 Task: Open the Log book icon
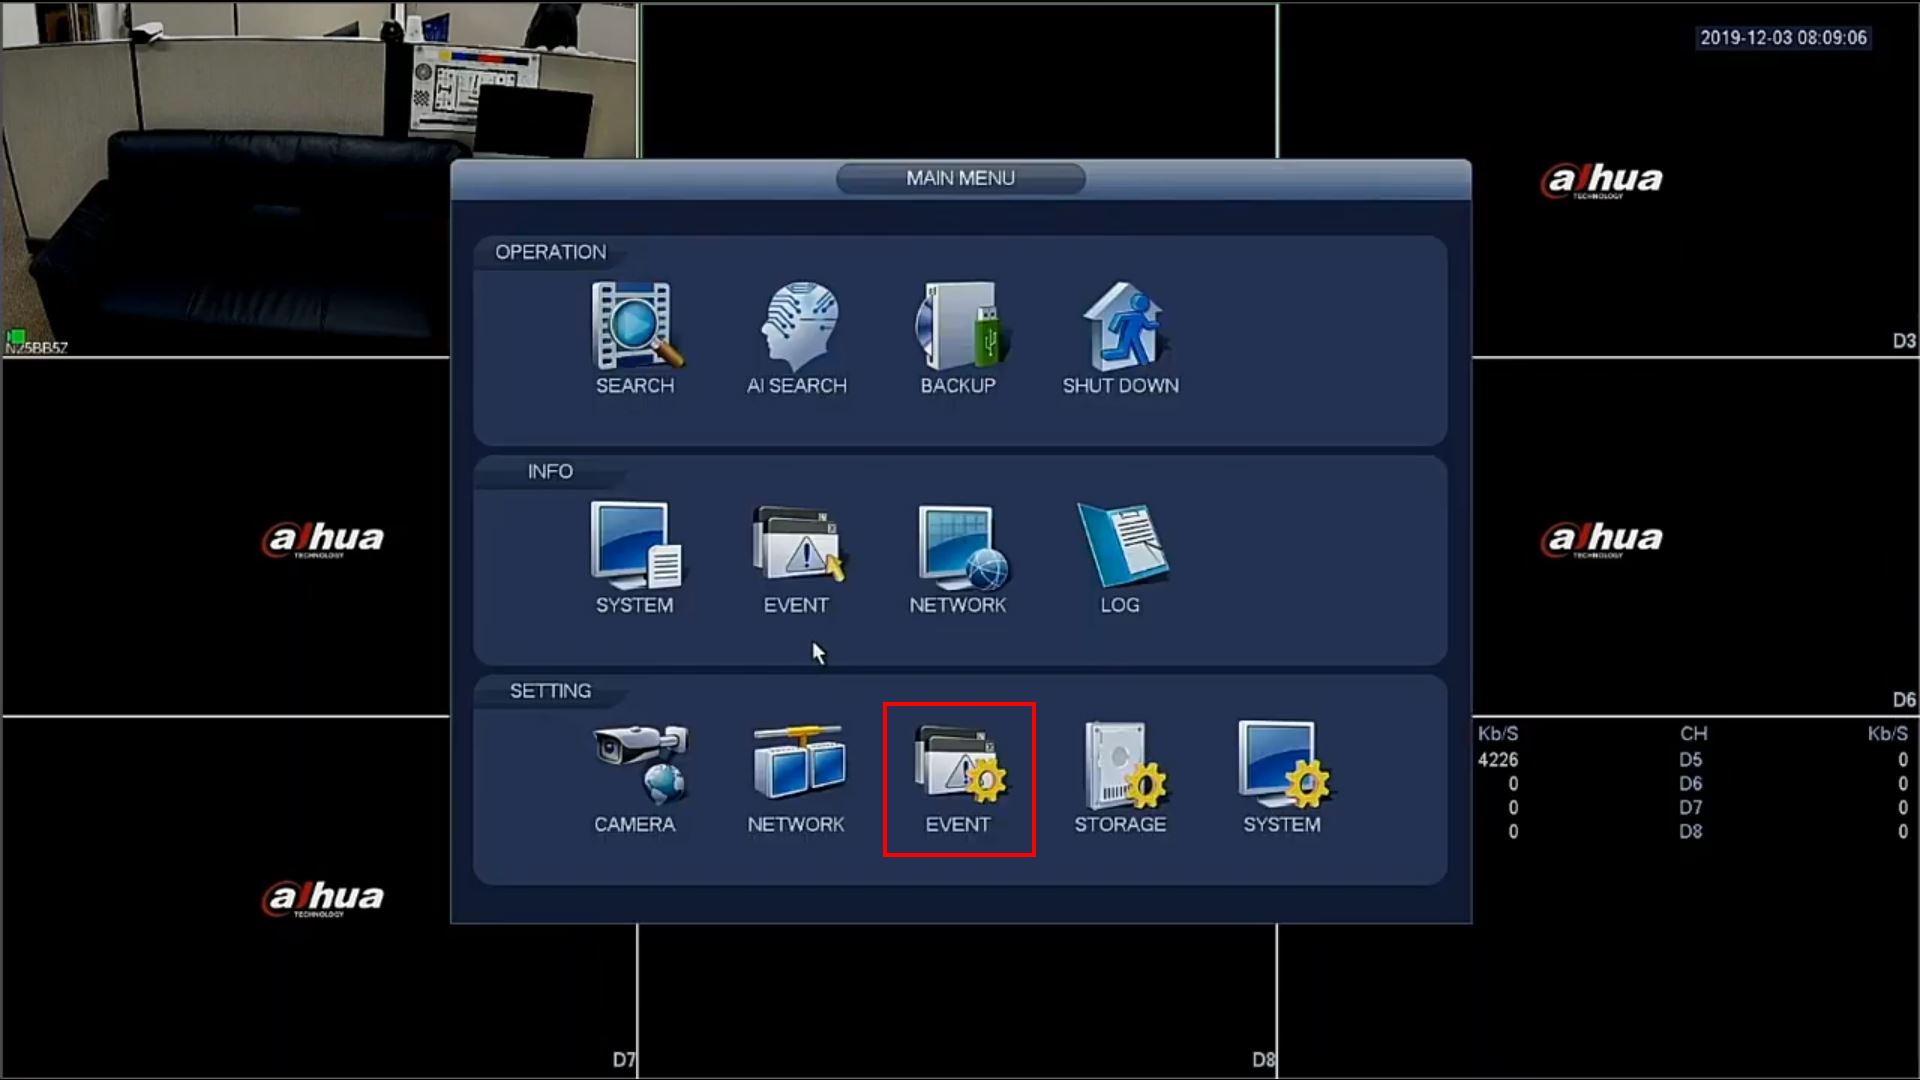[1120, 547]
